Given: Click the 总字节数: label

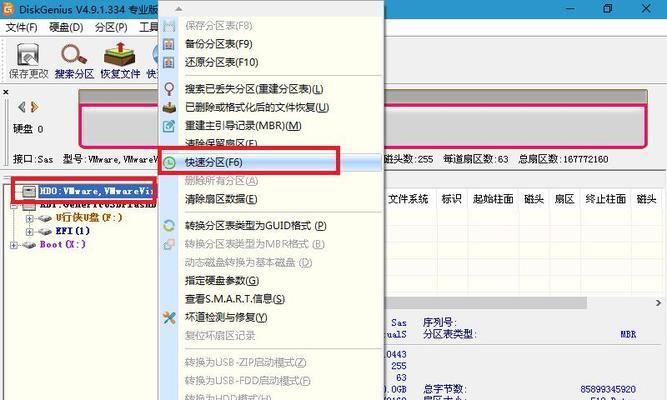Looking at the screenshot, I should click(x=445, y=389).
